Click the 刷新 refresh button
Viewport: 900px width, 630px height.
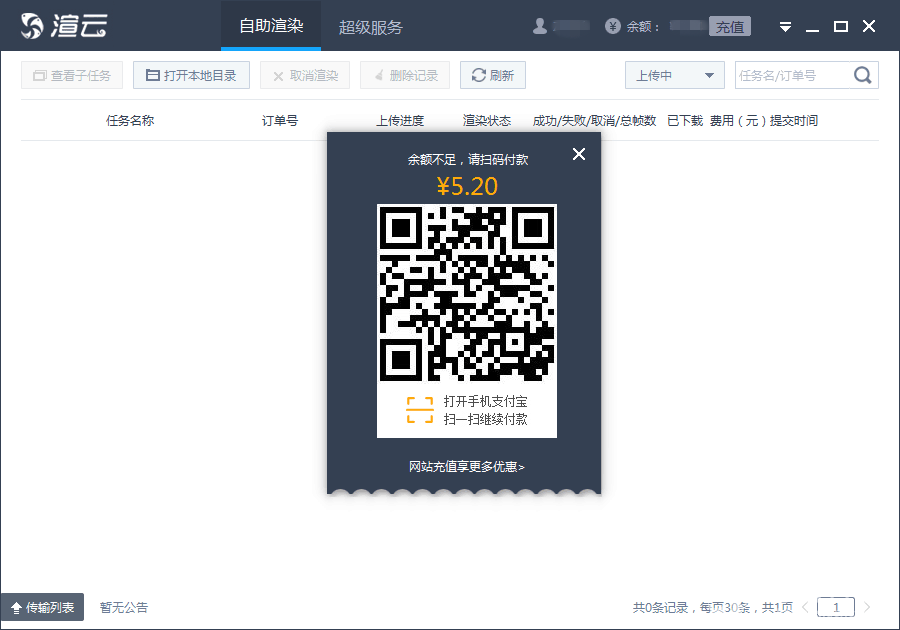tap(492, 75)
